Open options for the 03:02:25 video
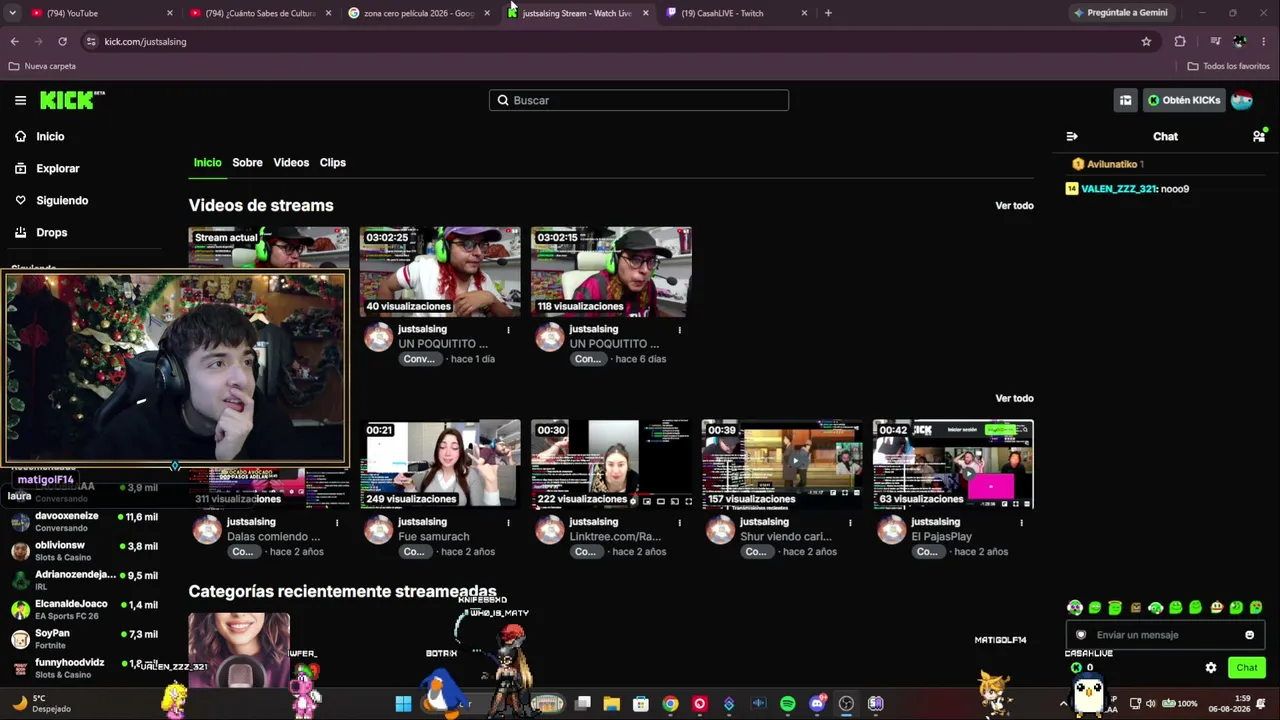This screenshot has width=1280, height=720. click(508, 329)
